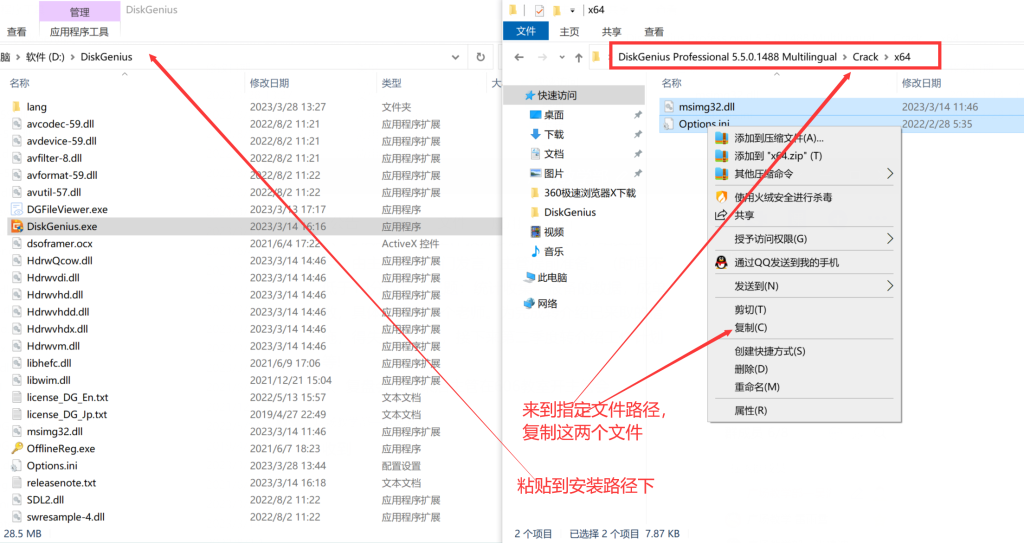This screenshot has width=1024, height=543.
Task: Expand chevron between Crack and x64 breadcrumb
Action: click(886, 57)
